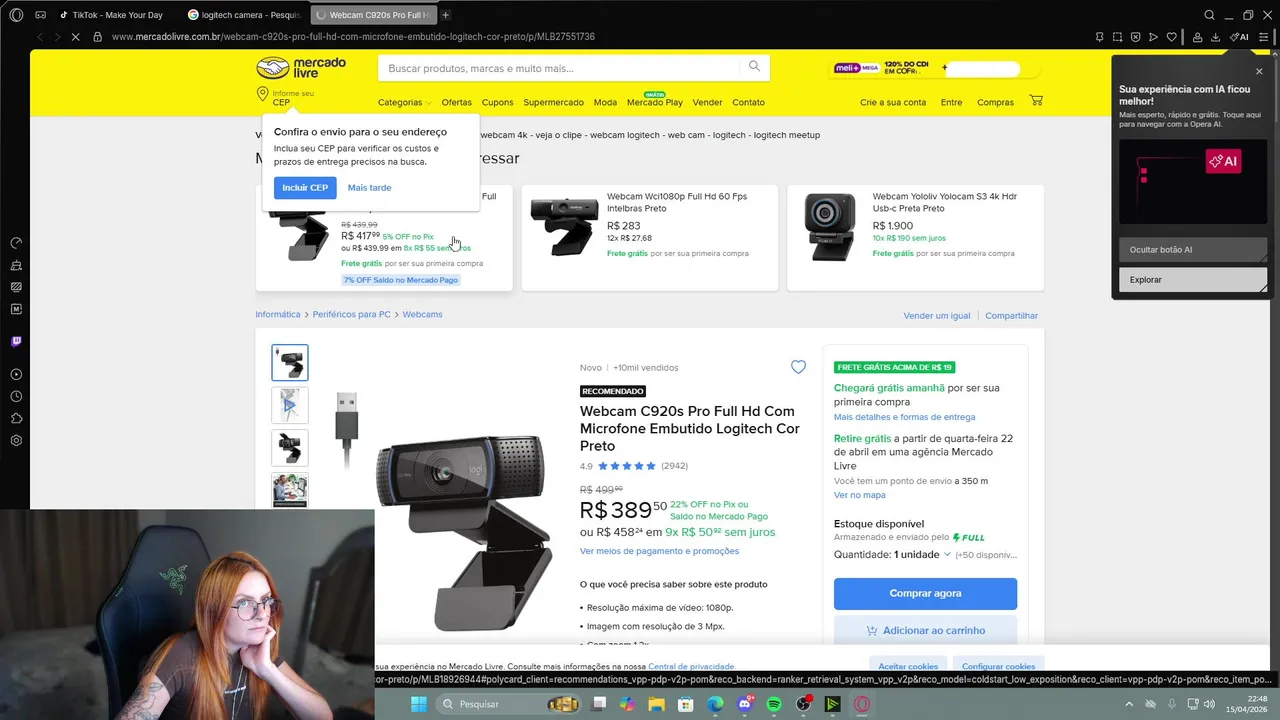Click the Explorar button in AI popup
The image size is (1280, 720).
pyautogui.click(x=1193, y=279)
